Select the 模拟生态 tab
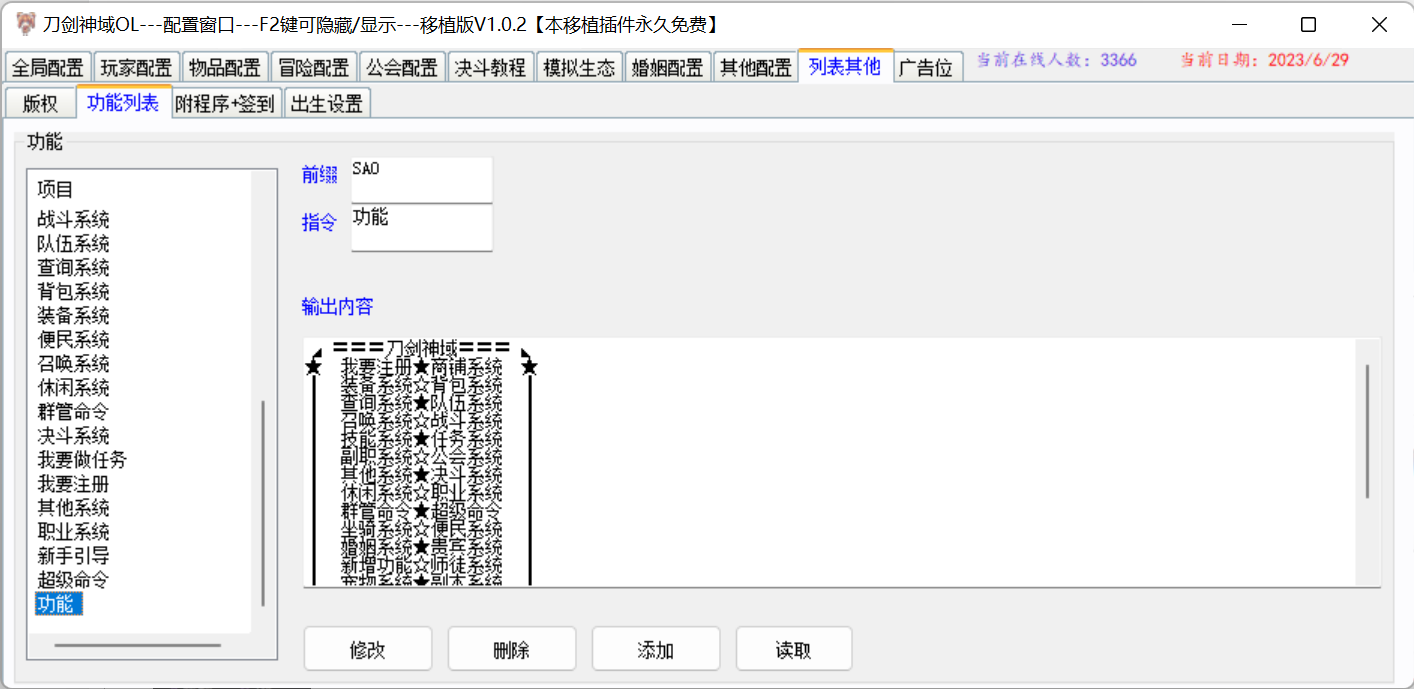 (x=579, y=67)
